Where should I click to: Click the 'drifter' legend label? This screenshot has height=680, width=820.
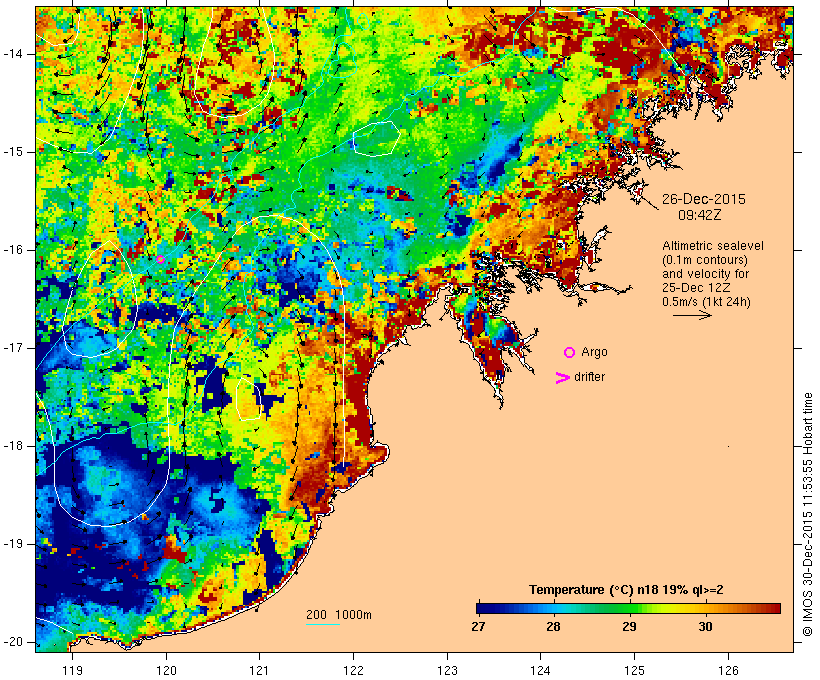pos(589,377)
